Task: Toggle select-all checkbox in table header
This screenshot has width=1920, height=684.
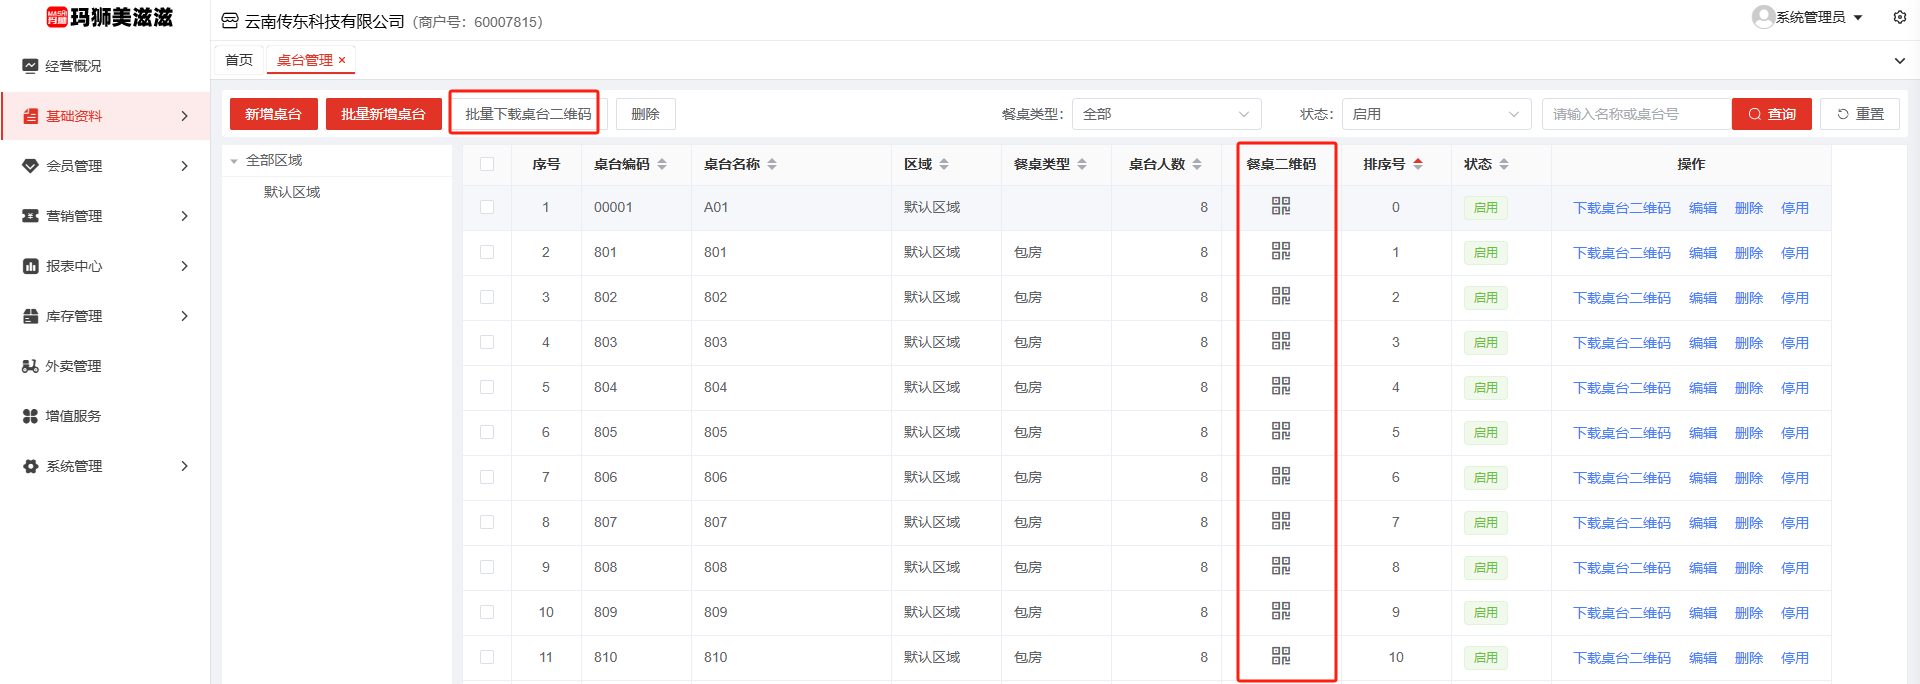Action: pyautogui.click(x=487, y=164)
